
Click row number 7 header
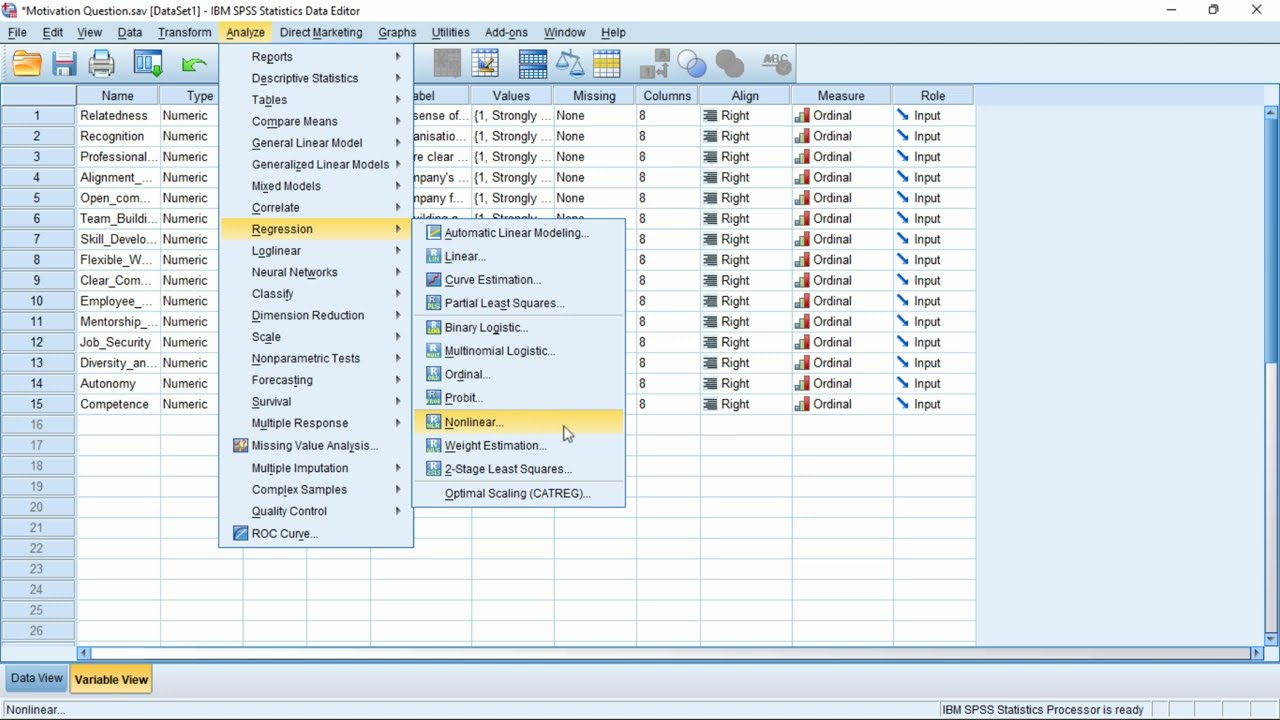tap(38, 239)
